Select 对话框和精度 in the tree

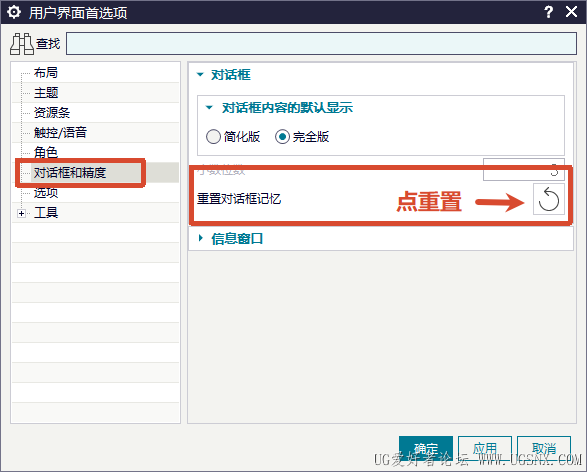pos(70,173)
